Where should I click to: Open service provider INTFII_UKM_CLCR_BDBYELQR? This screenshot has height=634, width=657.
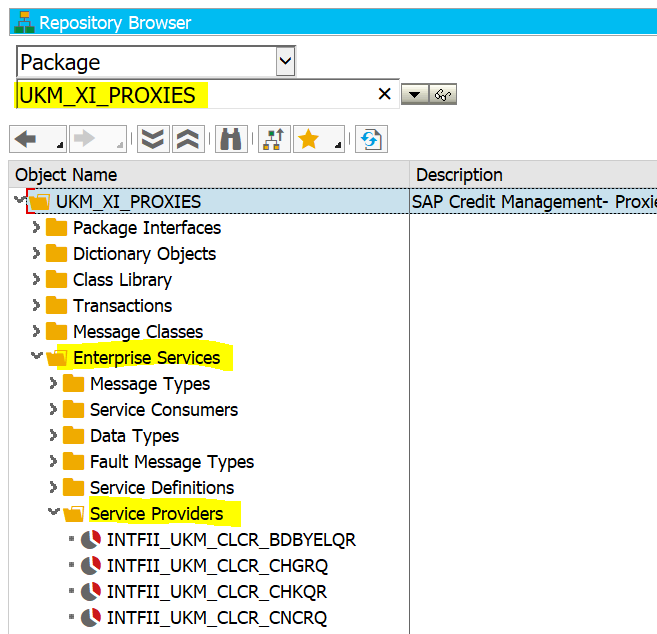tap(231, 540)
